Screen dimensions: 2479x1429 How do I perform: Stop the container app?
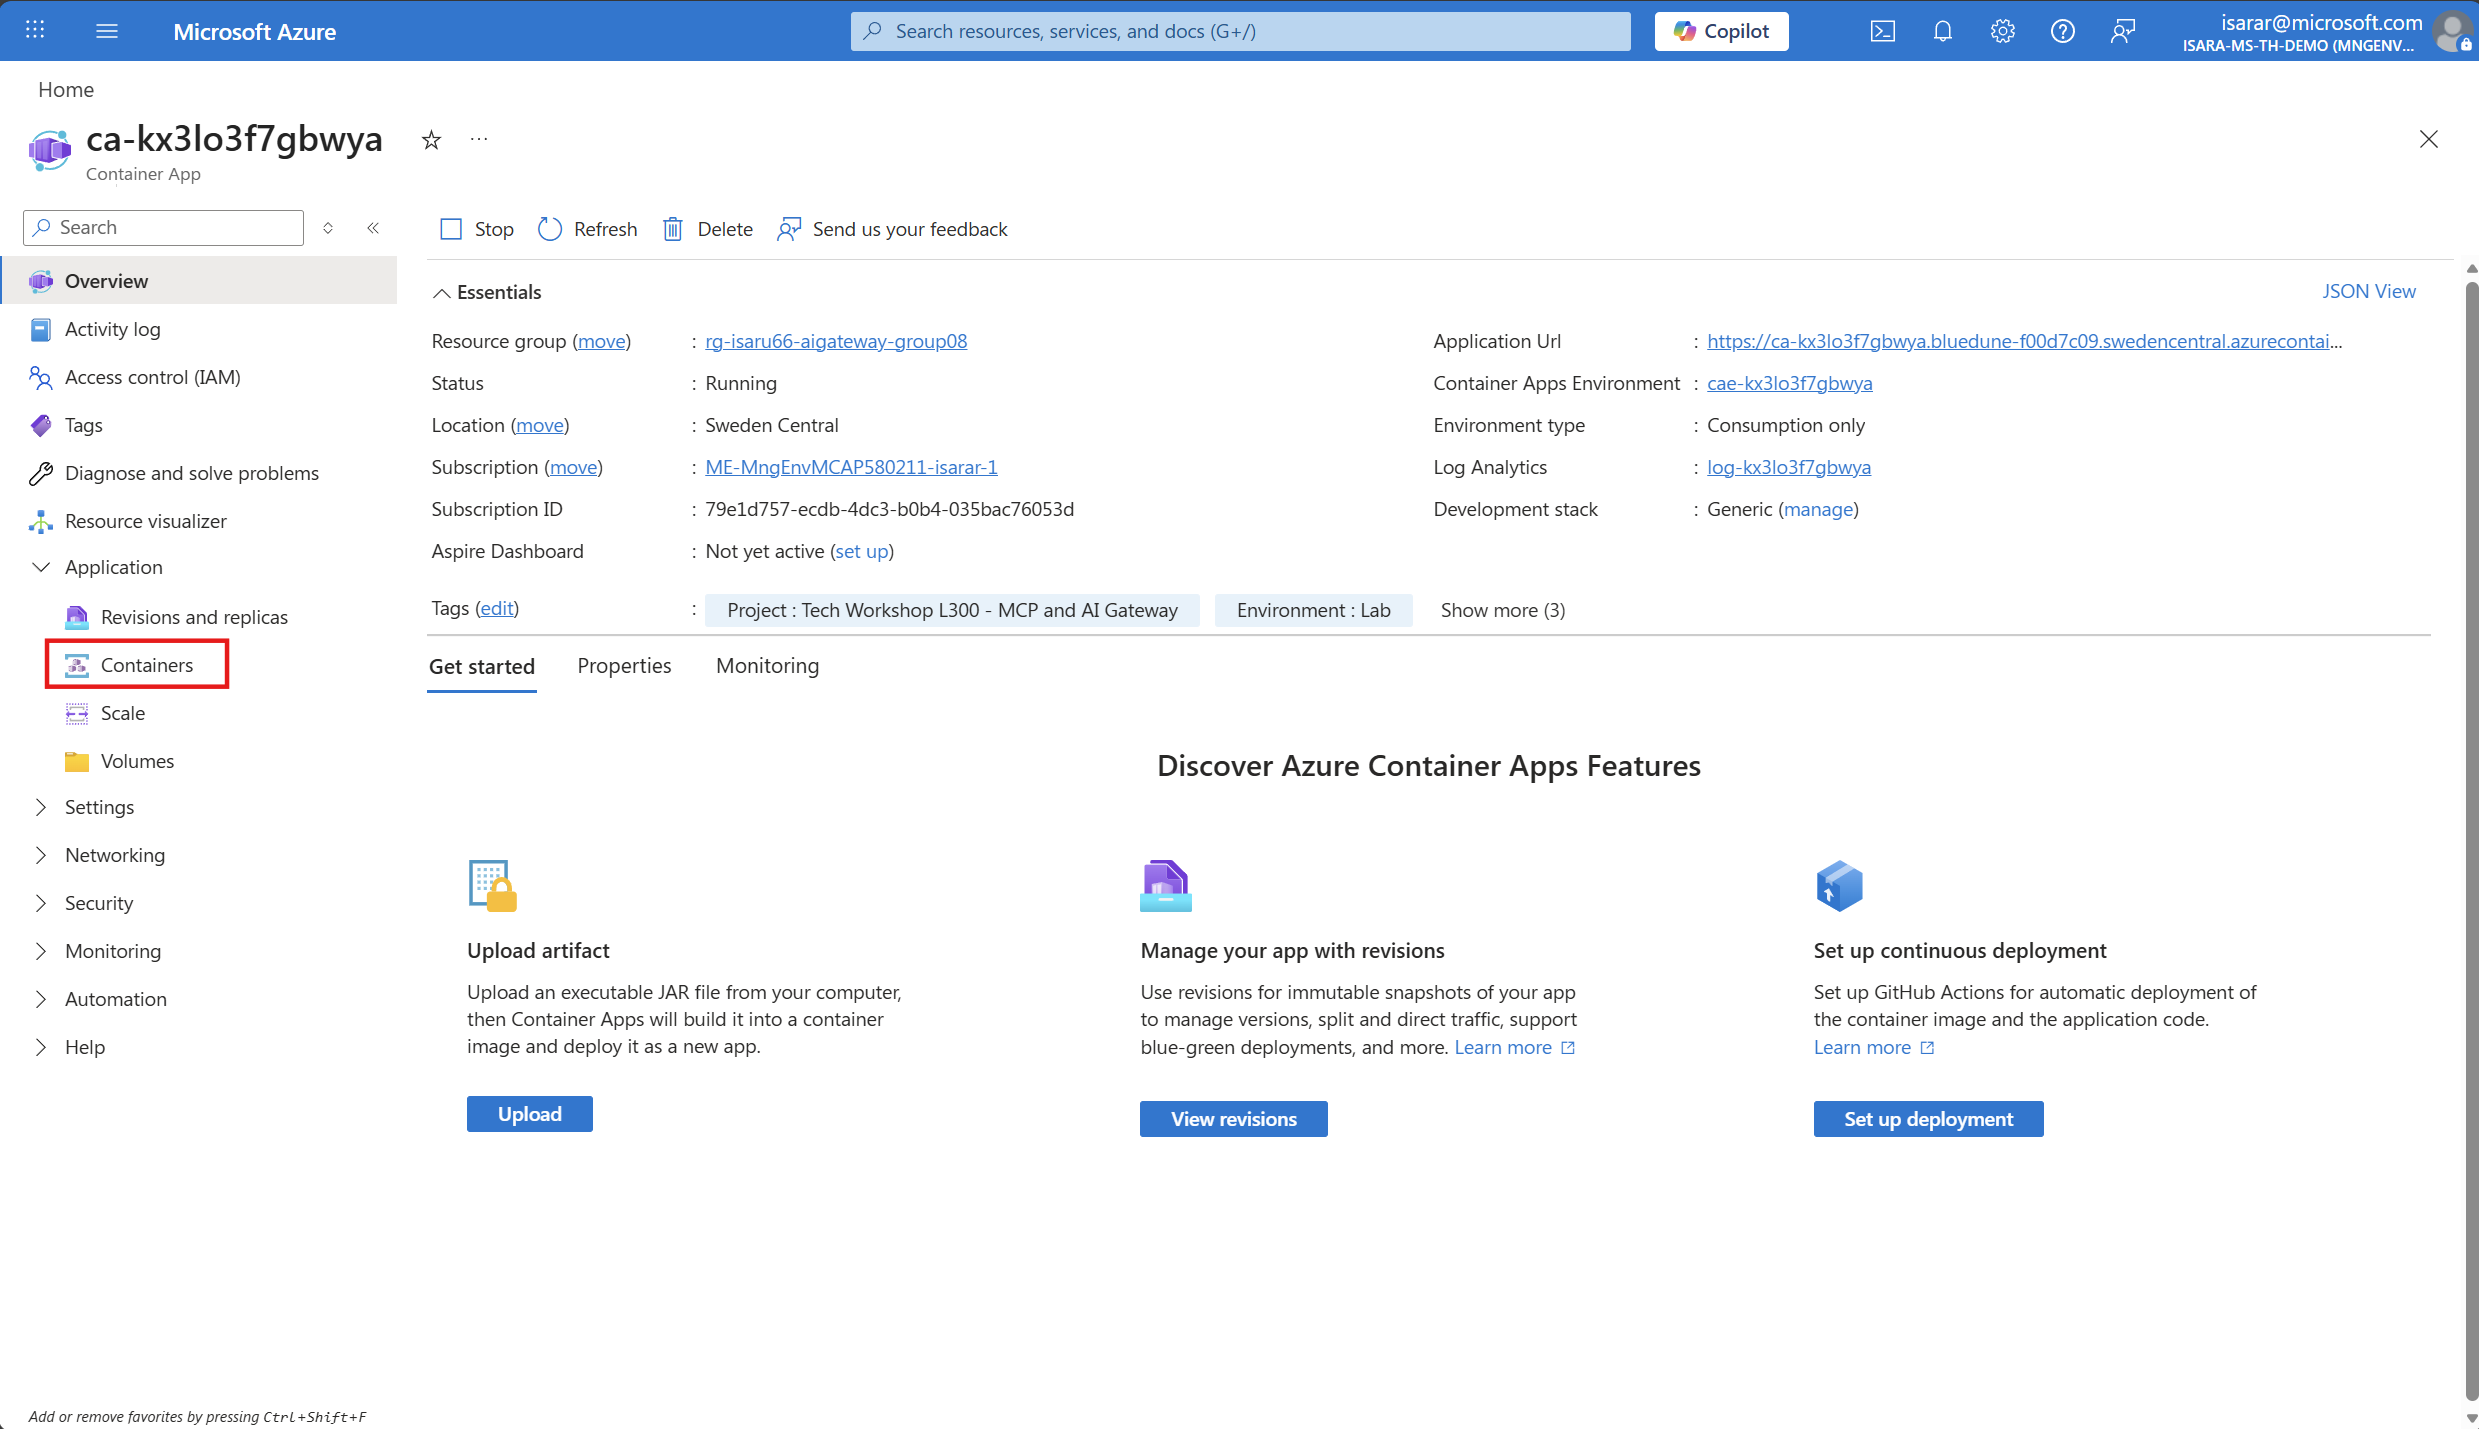[477, 229]
